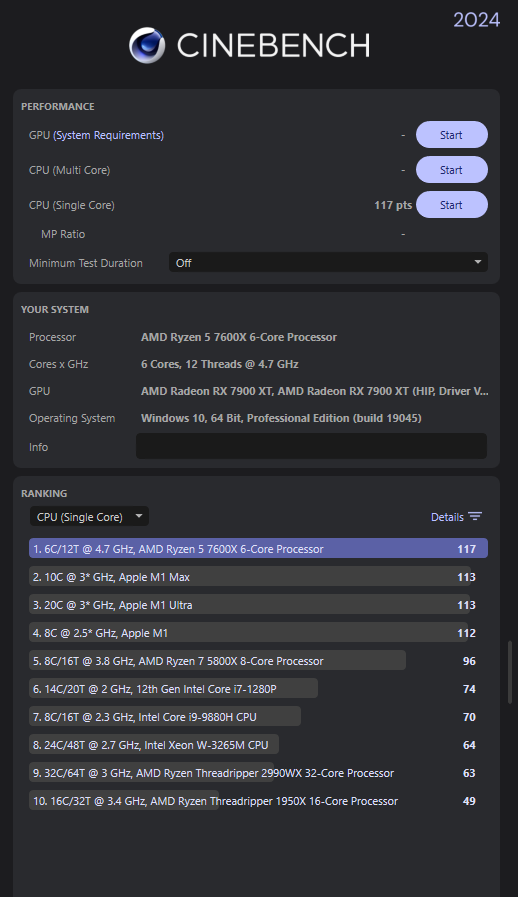This screenshot has height=897, width=518.
Task: Click the filter lines icon beside Details
Action: point(475,516)
